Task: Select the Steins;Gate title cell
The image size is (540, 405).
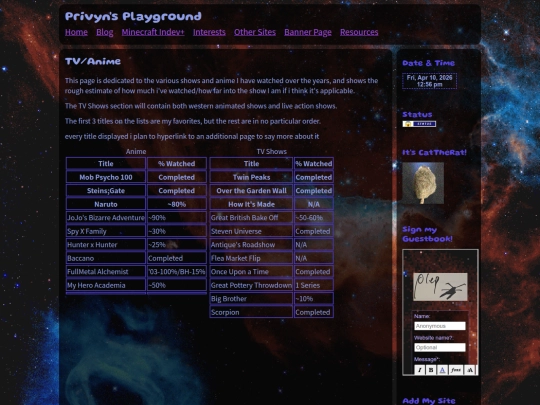Action: [x=106, y=190]
